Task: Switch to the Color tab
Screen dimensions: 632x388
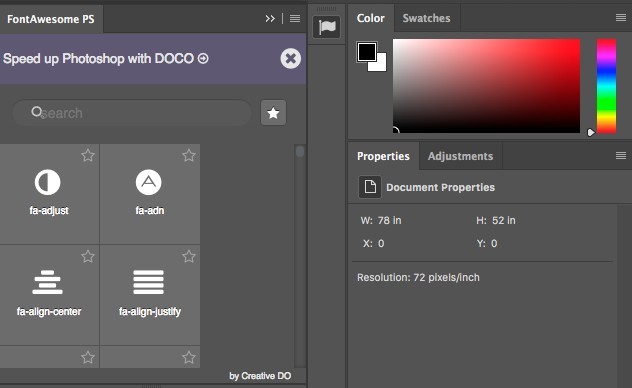Action: (371, 18)
